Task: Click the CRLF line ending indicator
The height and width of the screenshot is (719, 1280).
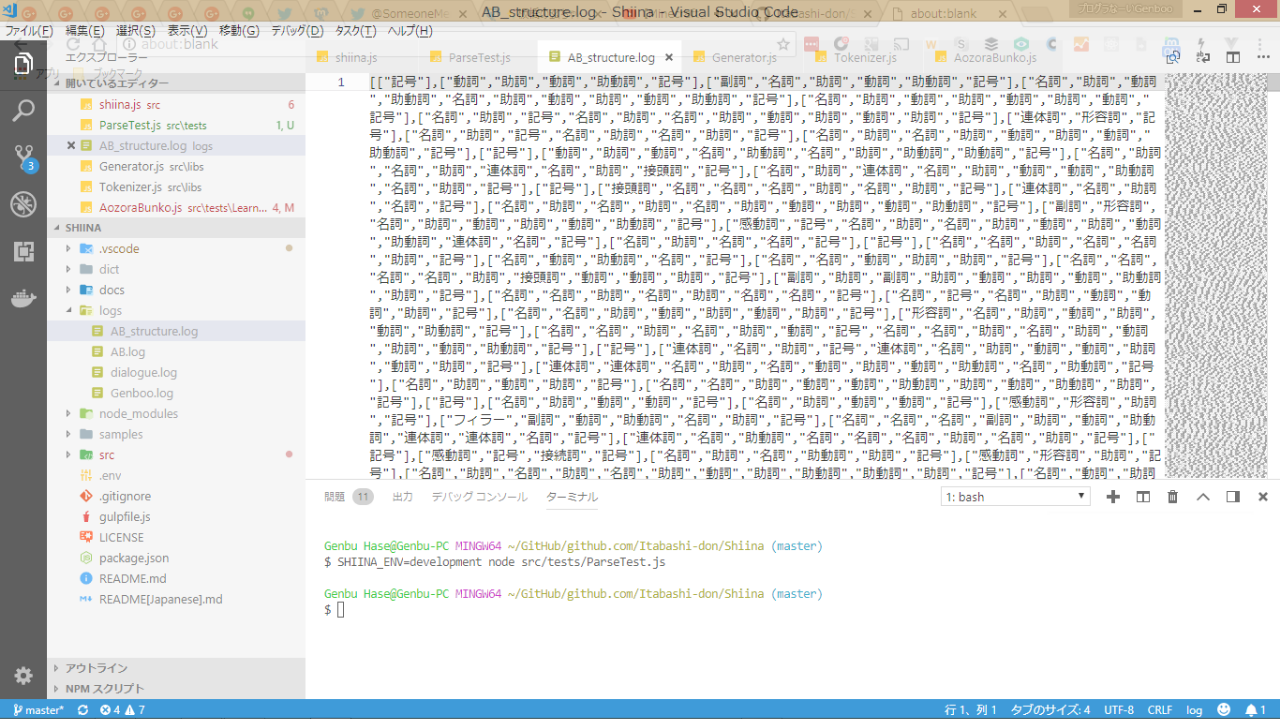Action: (x=1160, y=710)
